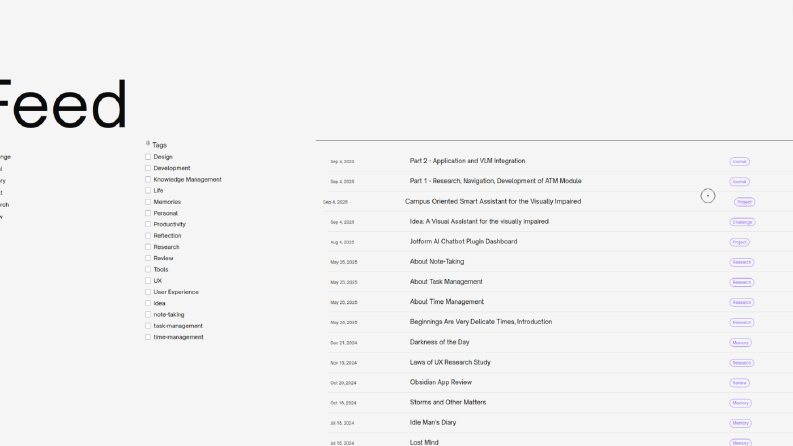Open Darkness of the Day post

(439, 342)
